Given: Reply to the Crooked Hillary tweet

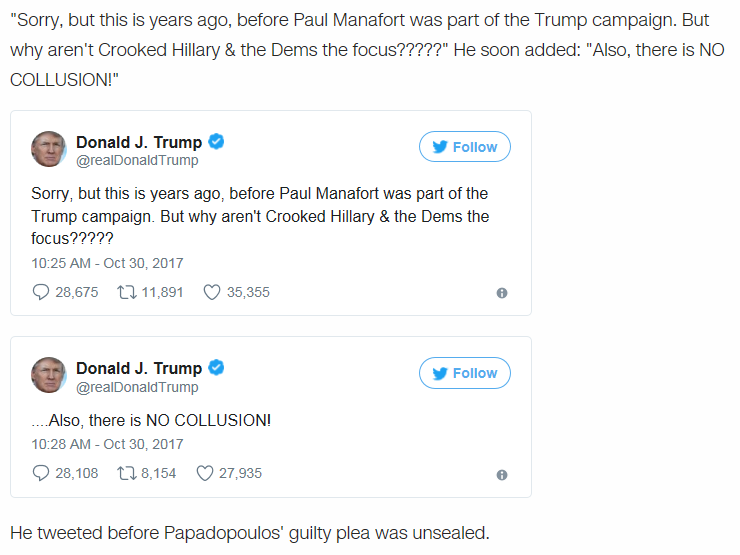Looking at the screenshot, I should [x=41, y=293].
